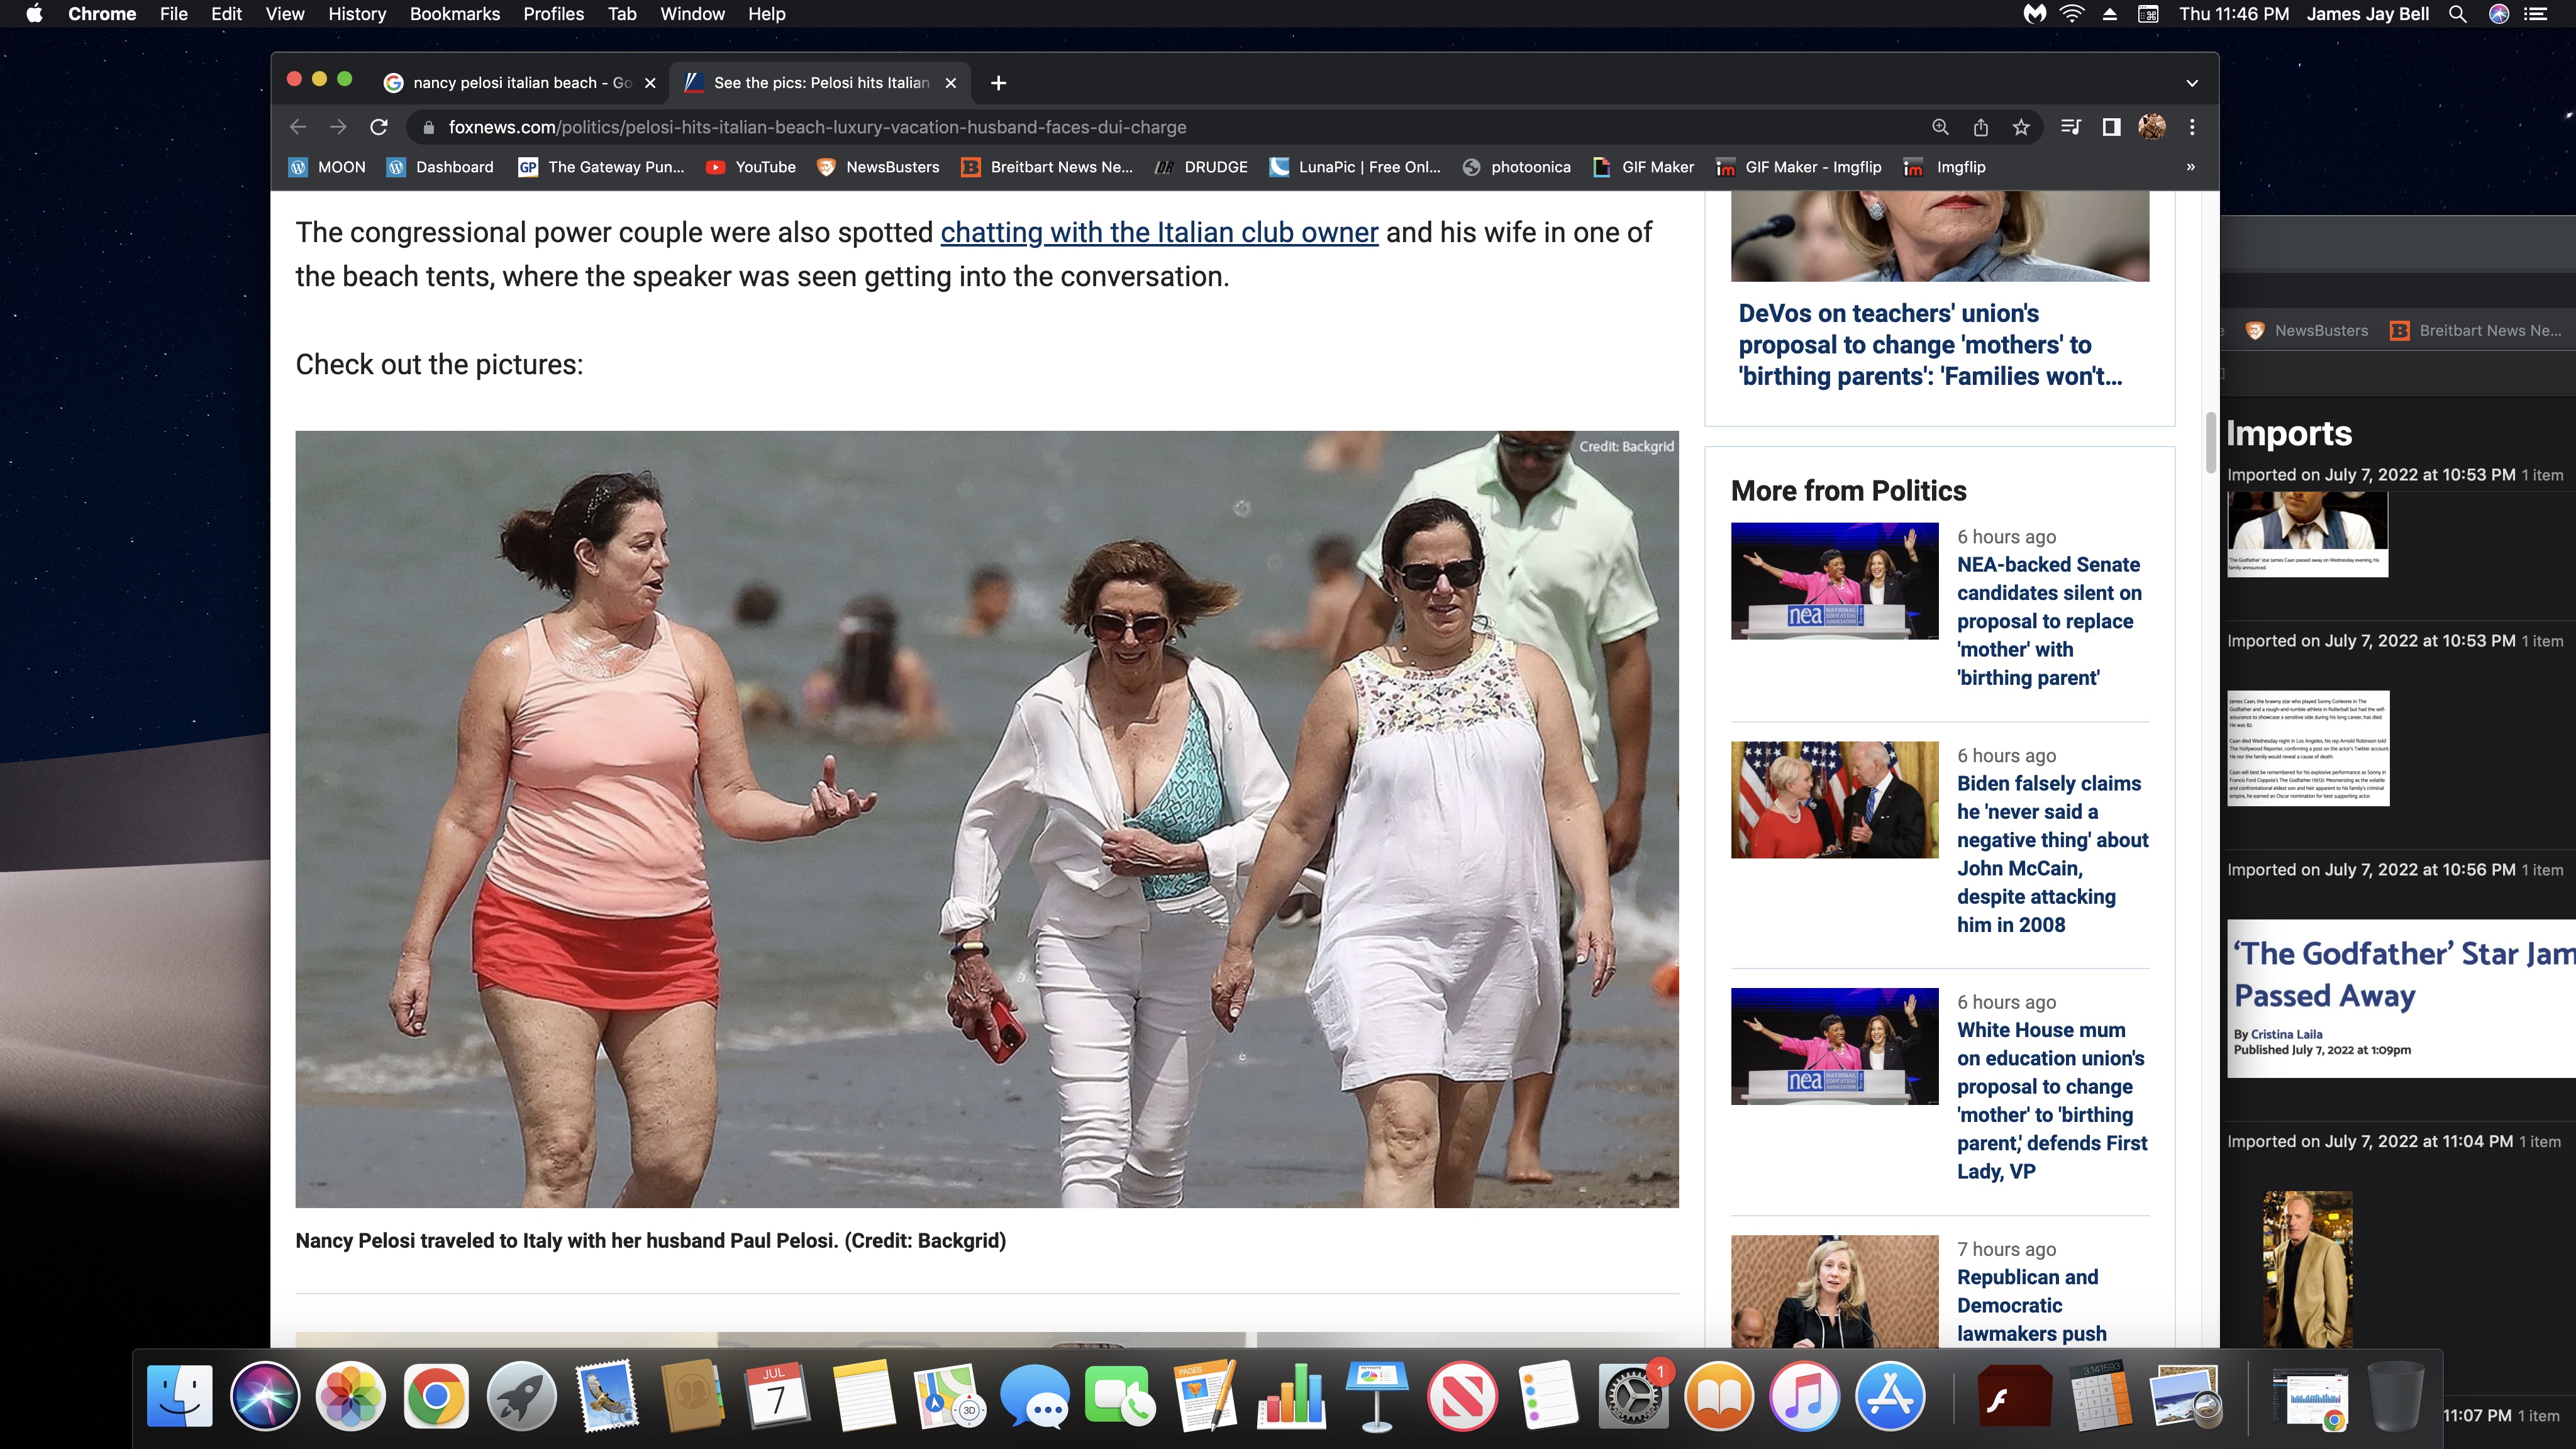Open Breitbart News bookmark in Chrome
This screenshot has width=2576, height=1449.
(1047, 167)
